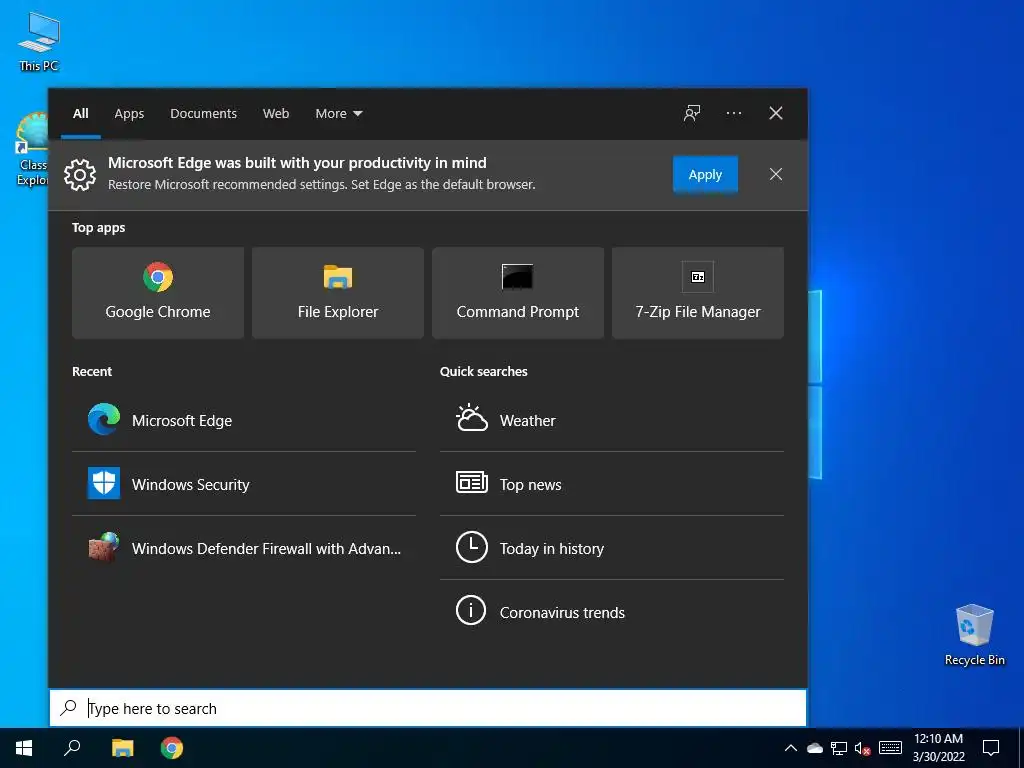Open the Windows Start menu
This screenshot has height=768, width=1024.
click(24, 748)
